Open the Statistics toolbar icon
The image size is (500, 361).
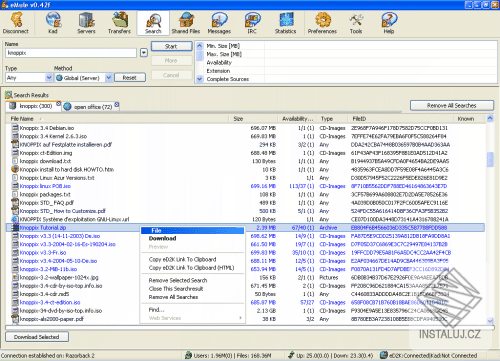[x=286, y=23]
